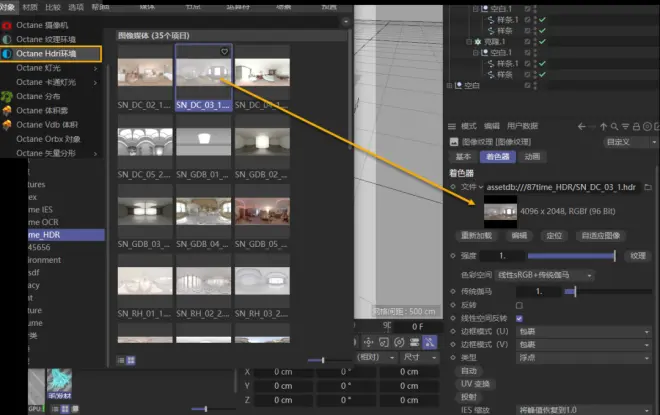660x415 pixels.
Task: Toggle keyframe diamond next to 类型
Action: tap(453, 357)
